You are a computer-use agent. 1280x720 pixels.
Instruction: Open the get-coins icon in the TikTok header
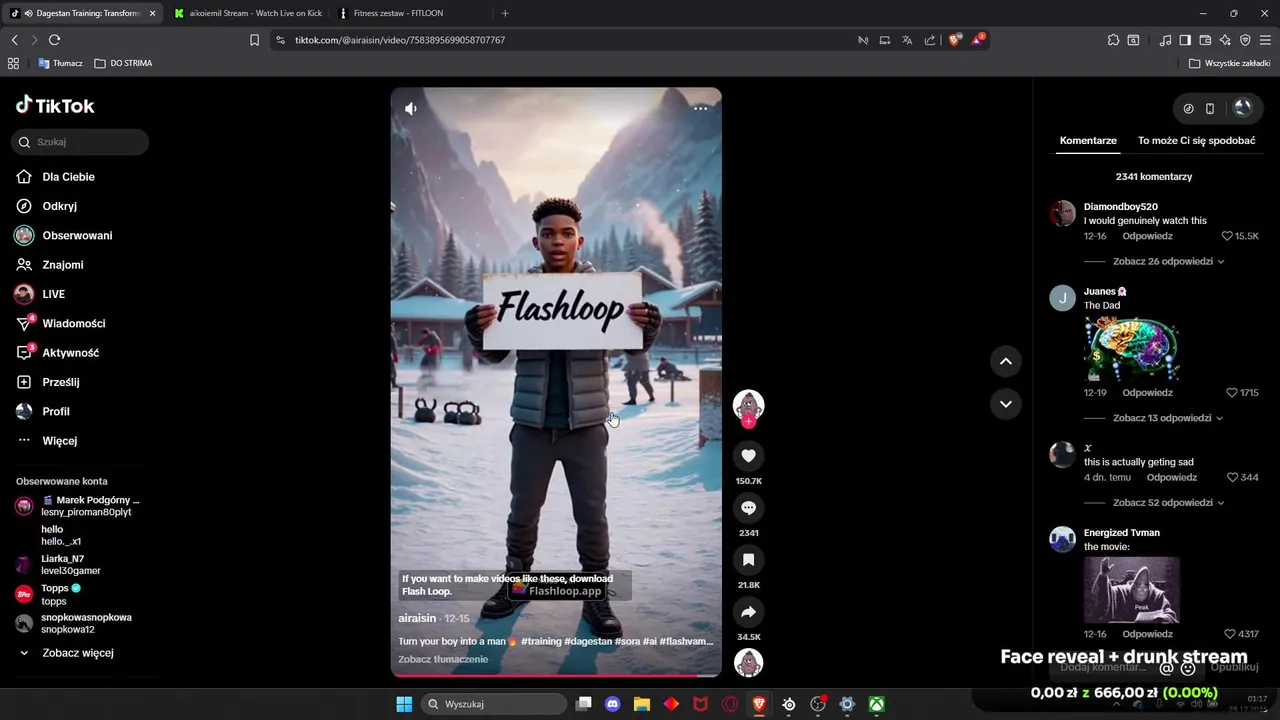1188,108
